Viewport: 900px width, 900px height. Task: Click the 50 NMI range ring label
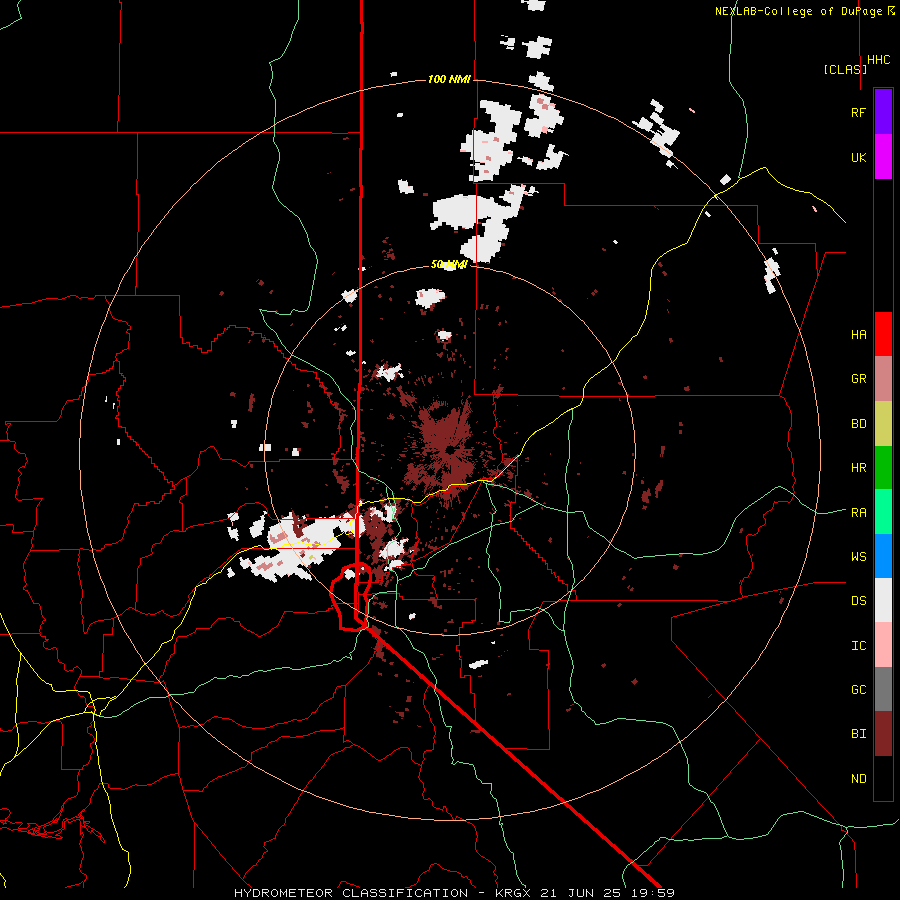449,265
